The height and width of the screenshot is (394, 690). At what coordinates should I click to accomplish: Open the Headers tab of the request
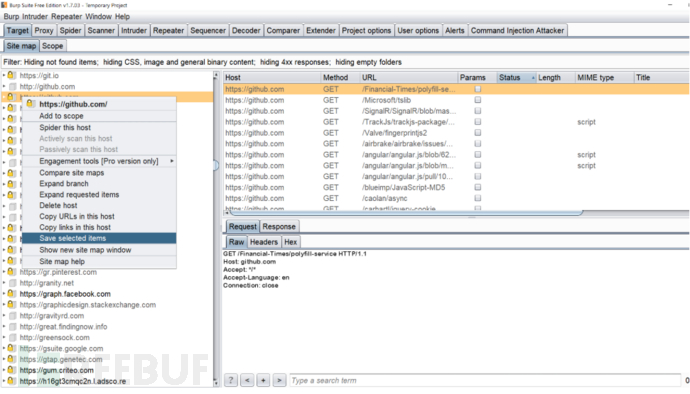264,242
